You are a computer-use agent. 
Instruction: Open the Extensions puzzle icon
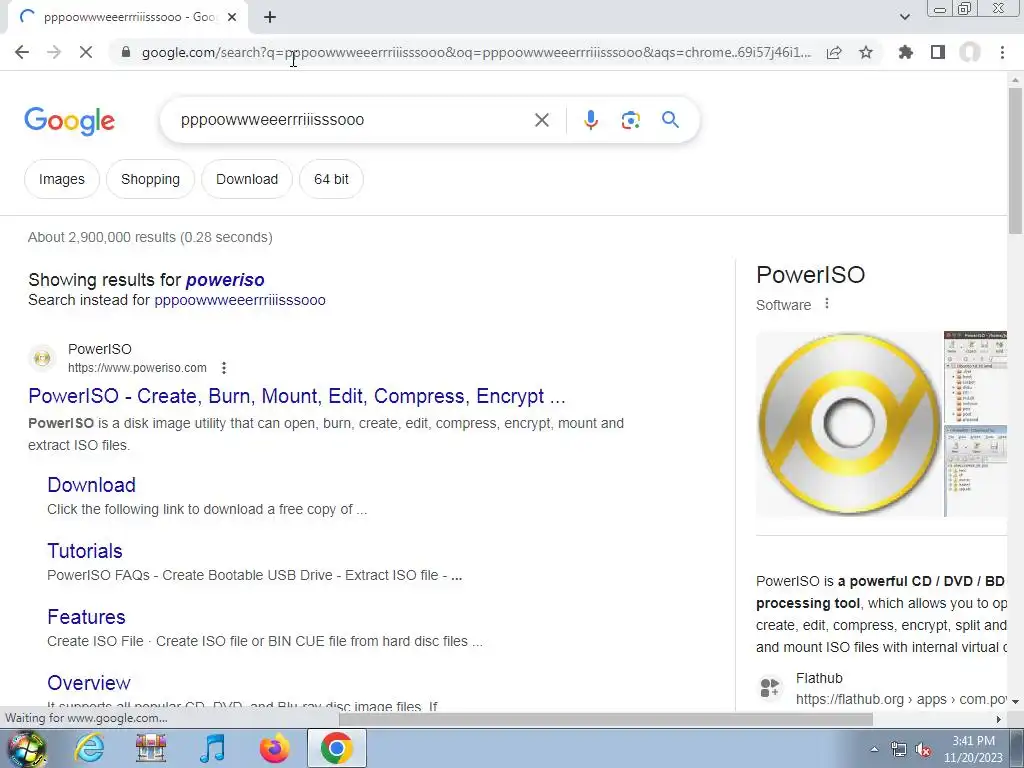[x=905, y=52]
